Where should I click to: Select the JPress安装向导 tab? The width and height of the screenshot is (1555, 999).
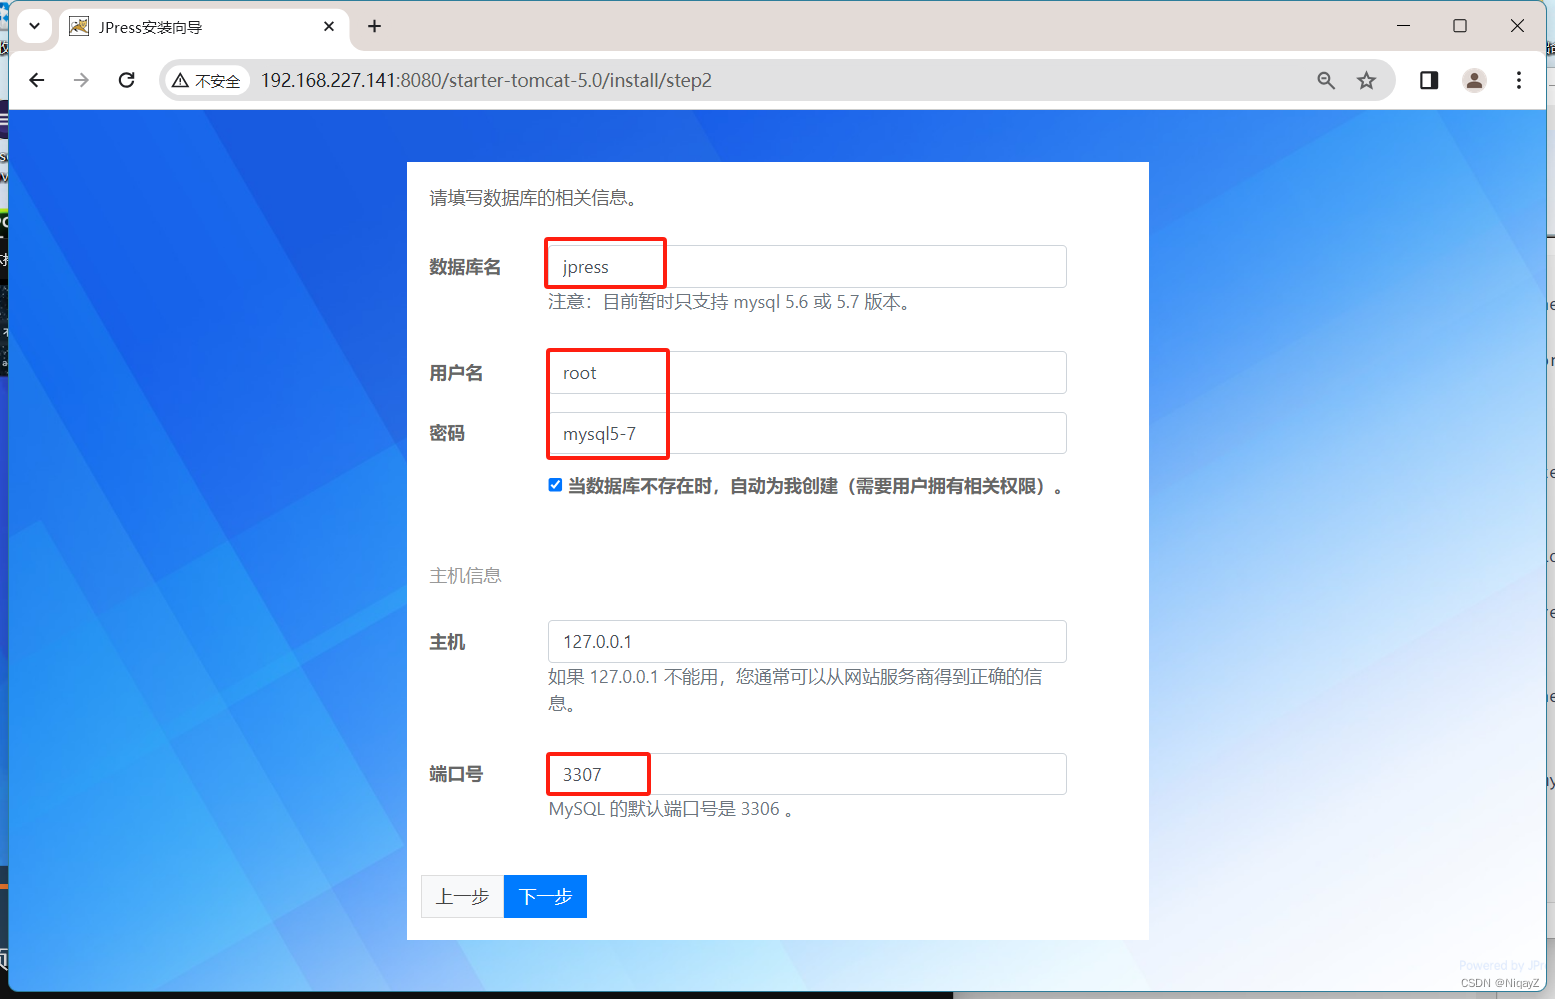click(204, 27)
